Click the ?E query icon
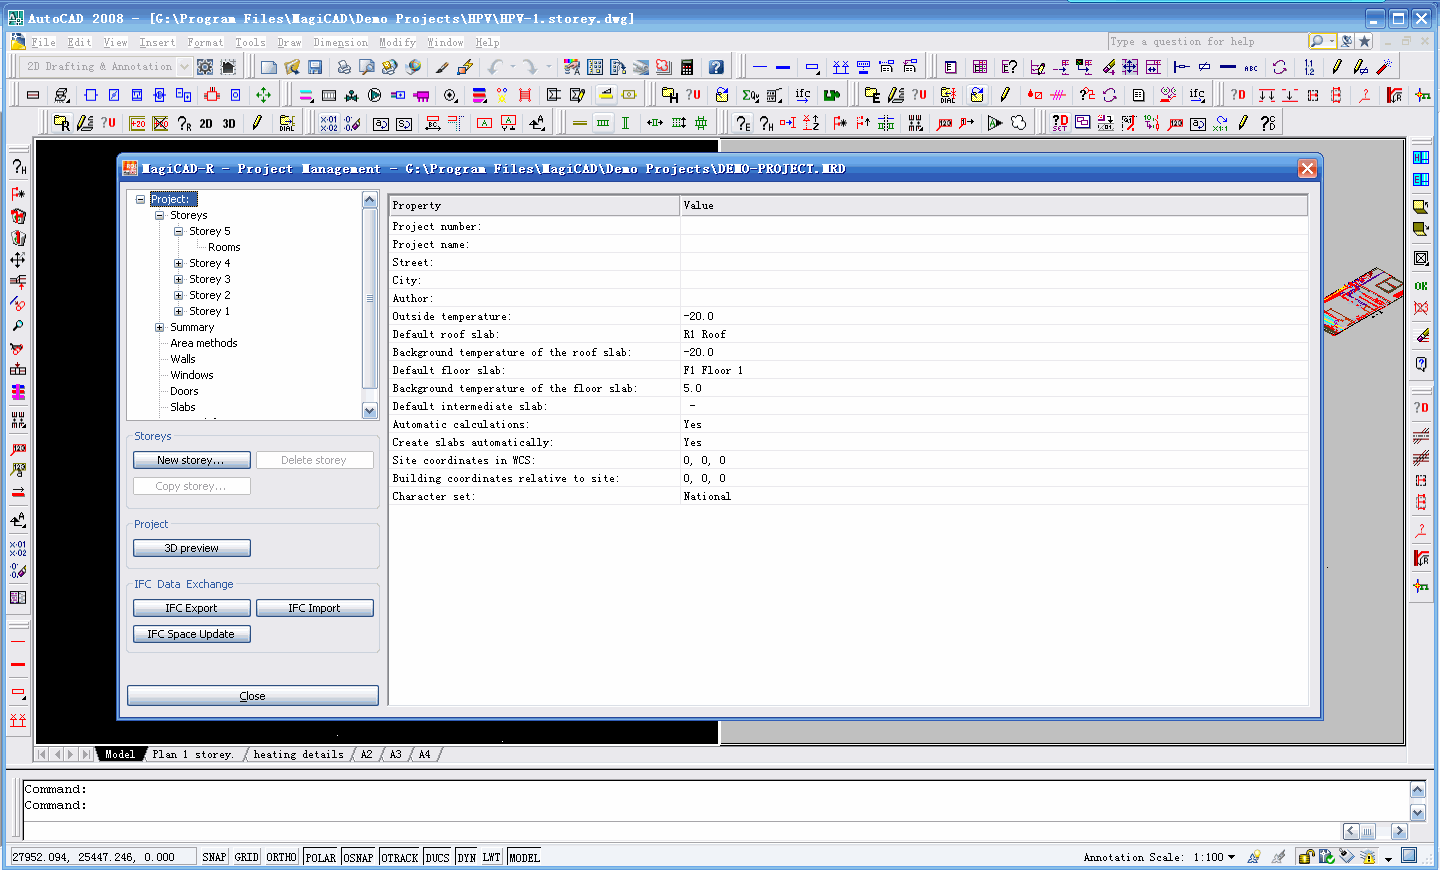The image size is (1440, 870). pyautogui.click(x=742, y=123)
